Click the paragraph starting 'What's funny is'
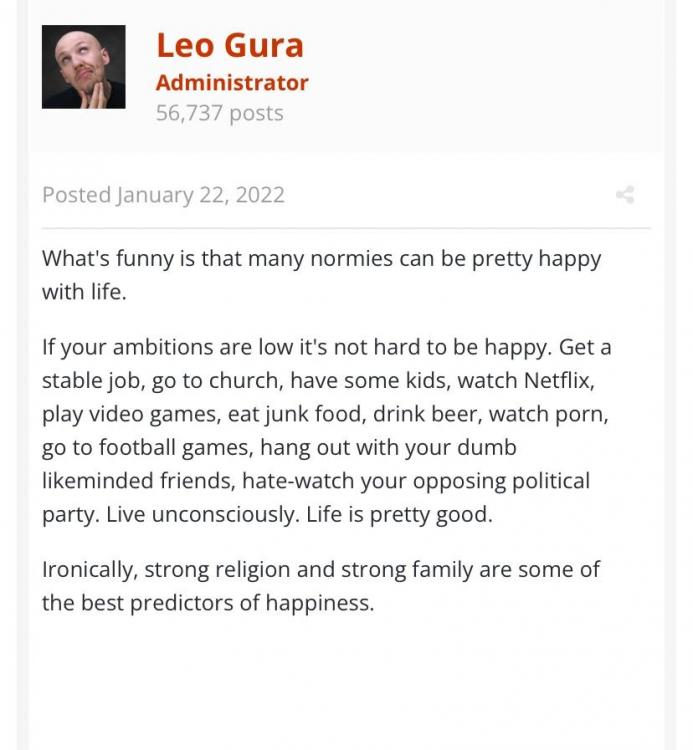This screenshot has width=693, height=750. pyautogui.click(x=321, y=275)
